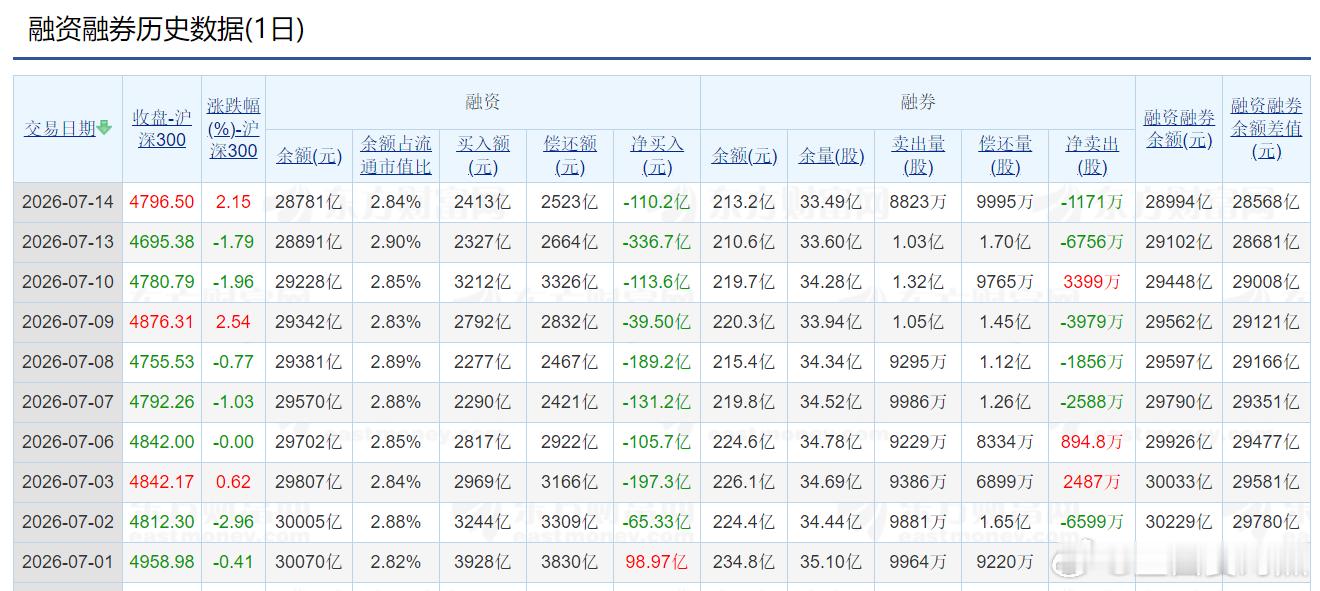Sort by 偿还量(股) column header

click(x=1005, y=155)
